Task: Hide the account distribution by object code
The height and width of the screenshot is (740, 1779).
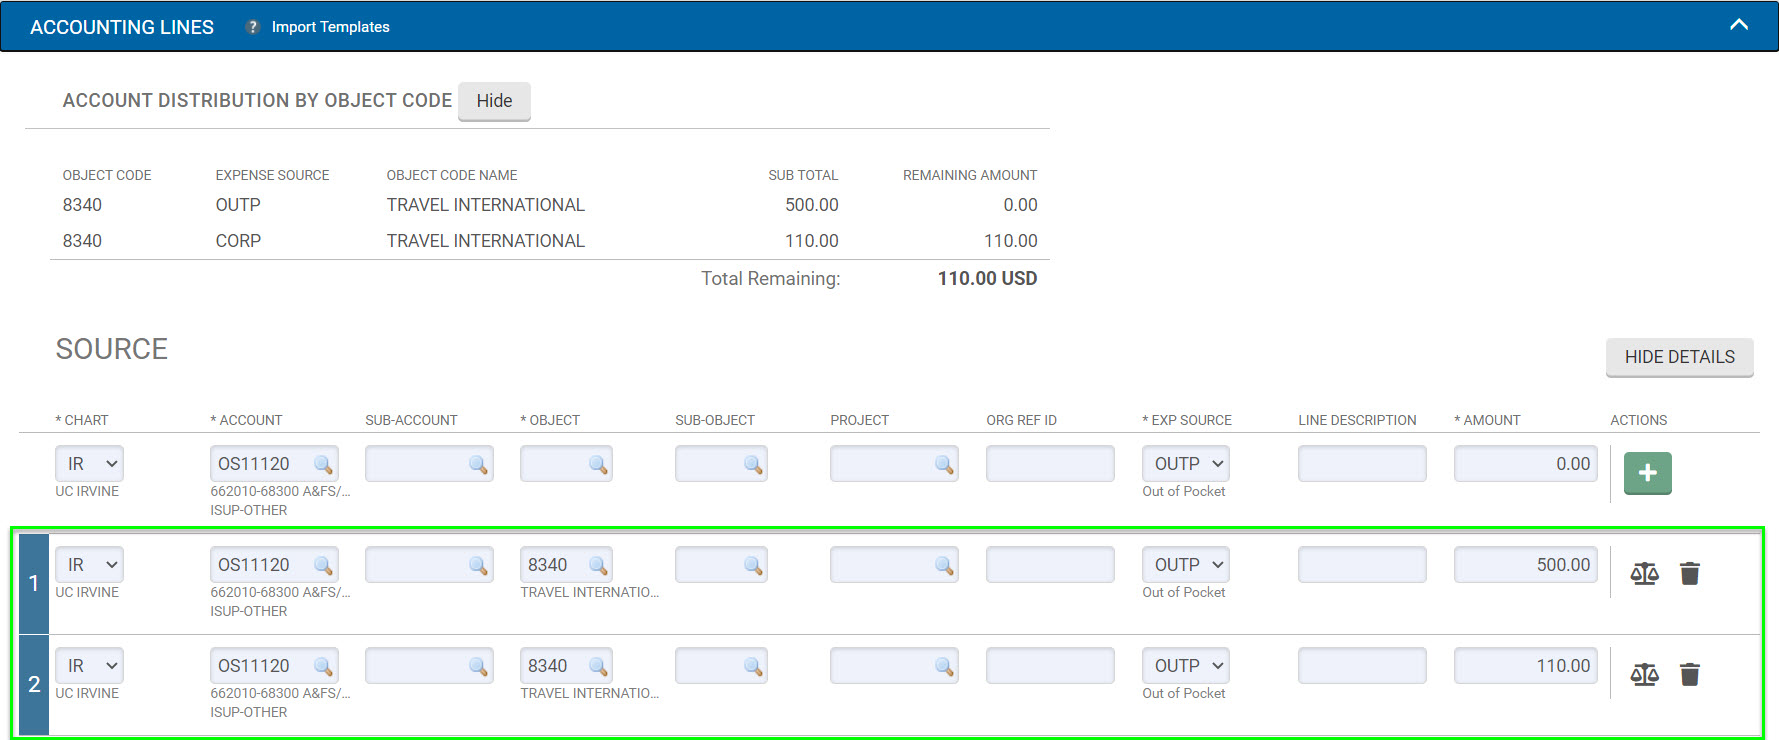Action: (x=494, y=101)
